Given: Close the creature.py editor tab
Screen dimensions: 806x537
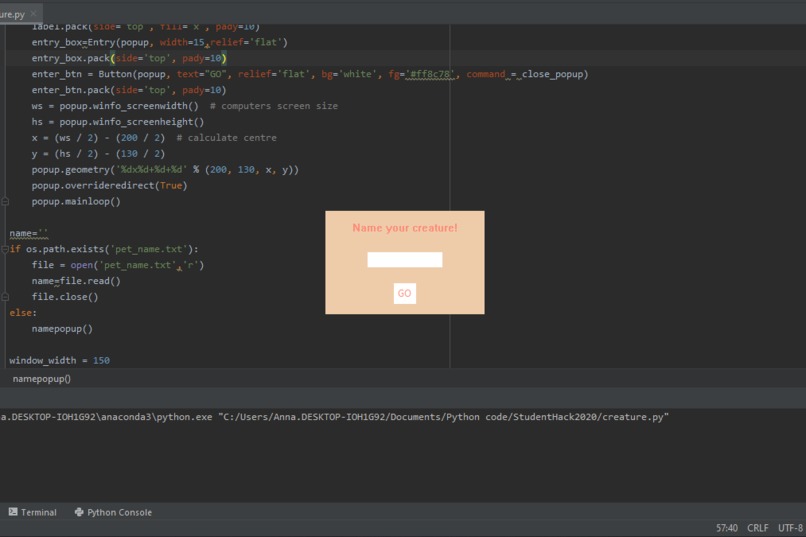Looking at the screenshot, I should [33, 14].
